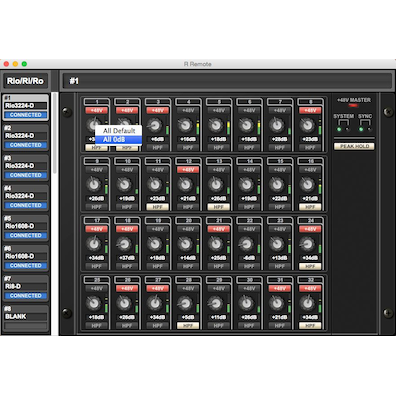Click the PEAK HOLD button
Viewport: 396px width, 396px height.
354,146
